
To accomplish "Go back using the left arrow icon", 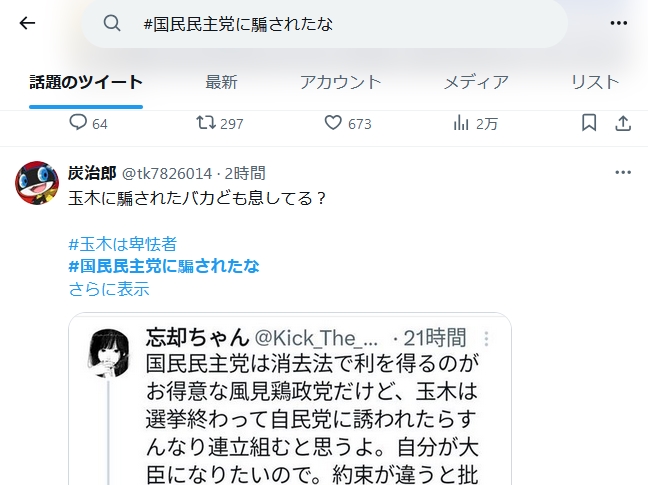I will click(x=27, y=23).
